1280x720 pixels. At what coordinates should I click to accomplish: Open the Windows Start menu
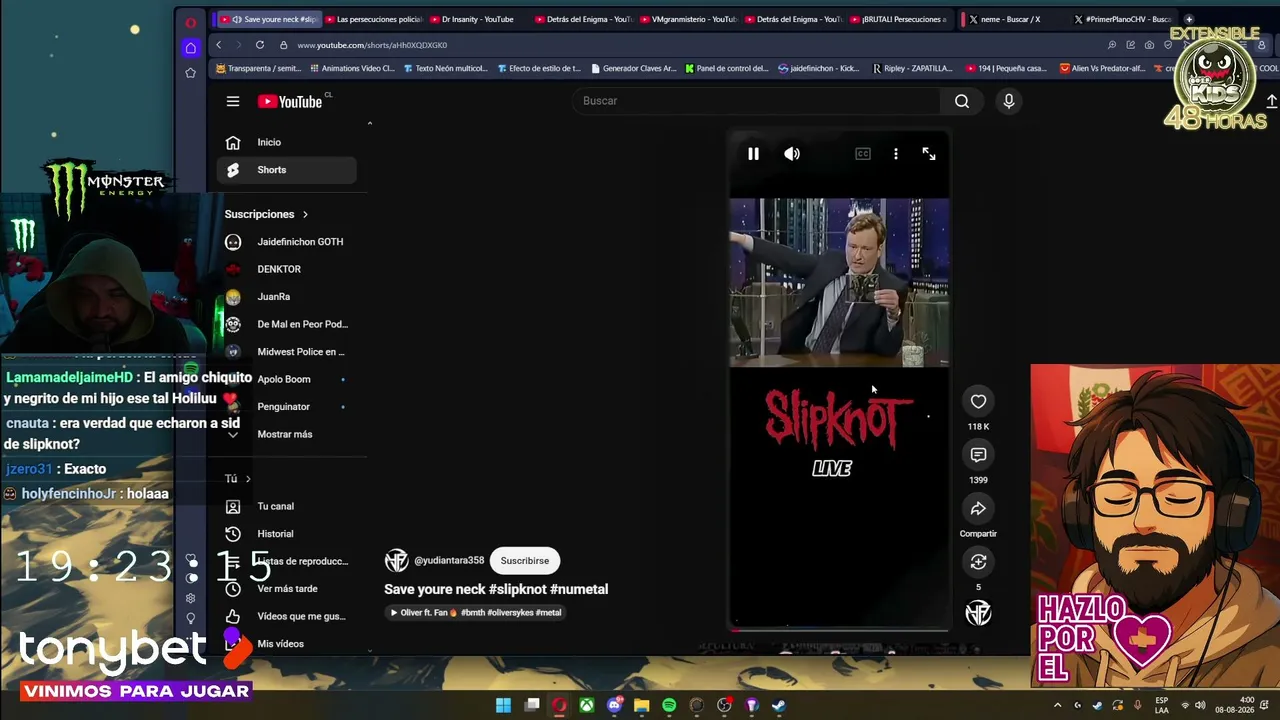503,705
